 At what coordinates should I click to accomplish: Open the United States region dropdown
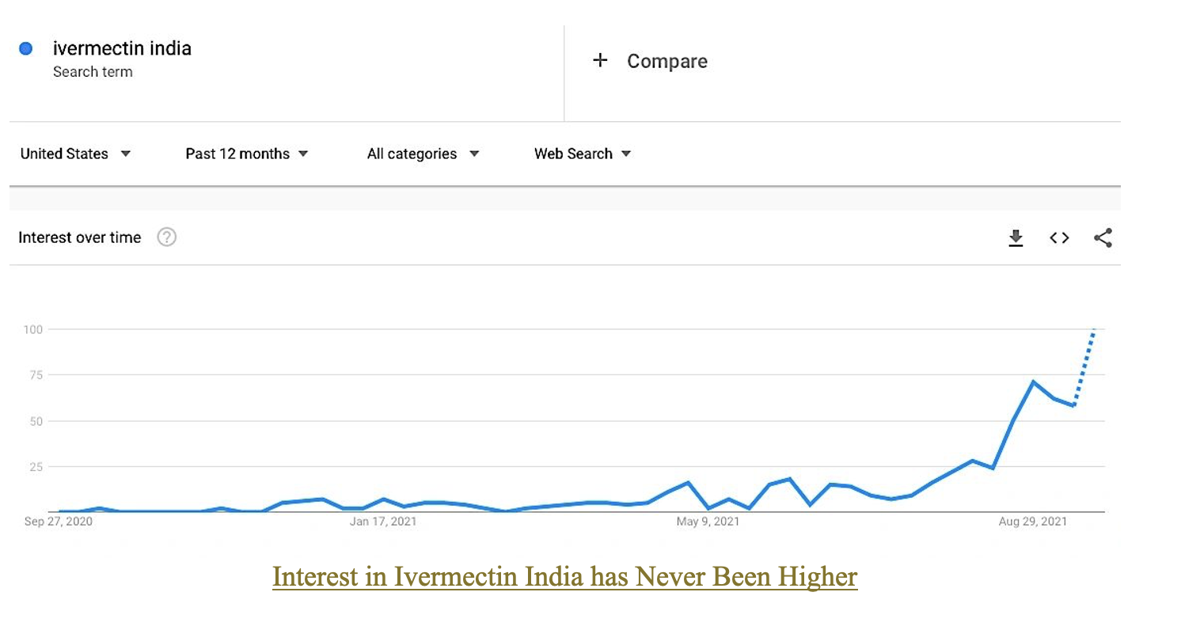[x=76, y=154]
